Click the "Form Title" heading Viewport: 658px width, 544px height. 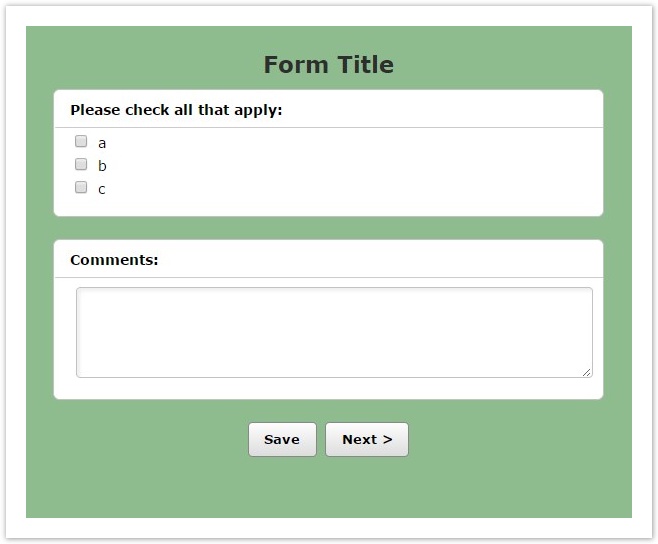pyautogui.click(x=328, y=65)
